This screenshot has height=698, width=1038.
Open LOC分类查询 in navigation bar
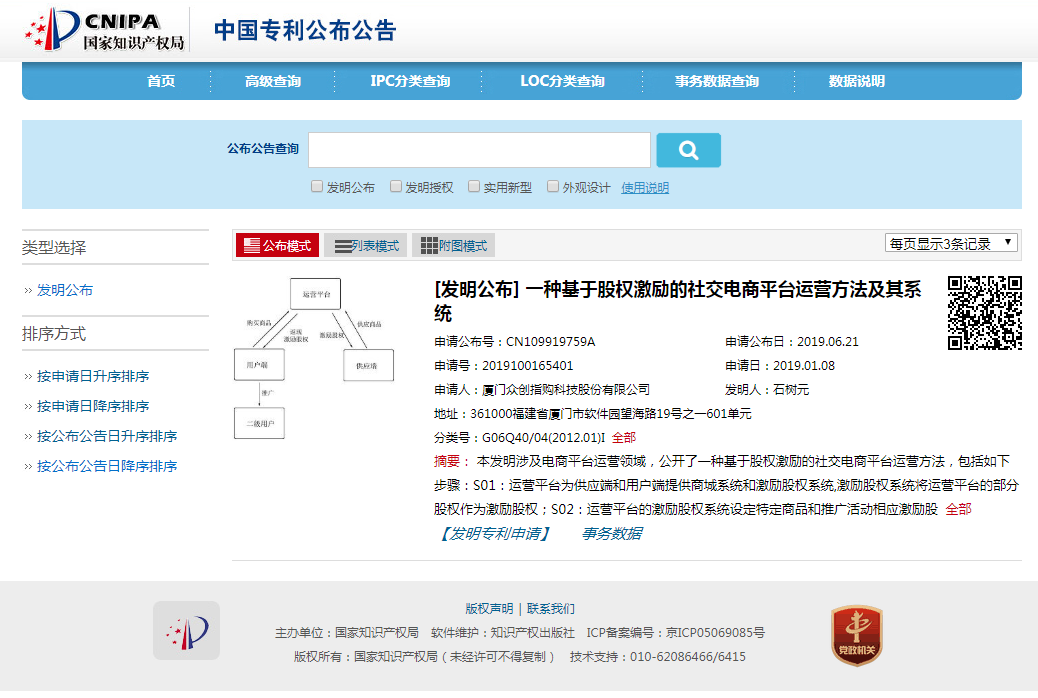[562, 81]
